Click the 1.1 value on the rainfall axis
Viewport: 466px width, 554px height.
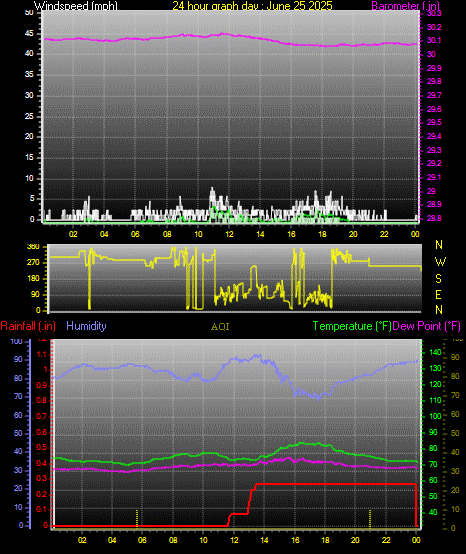42,354
